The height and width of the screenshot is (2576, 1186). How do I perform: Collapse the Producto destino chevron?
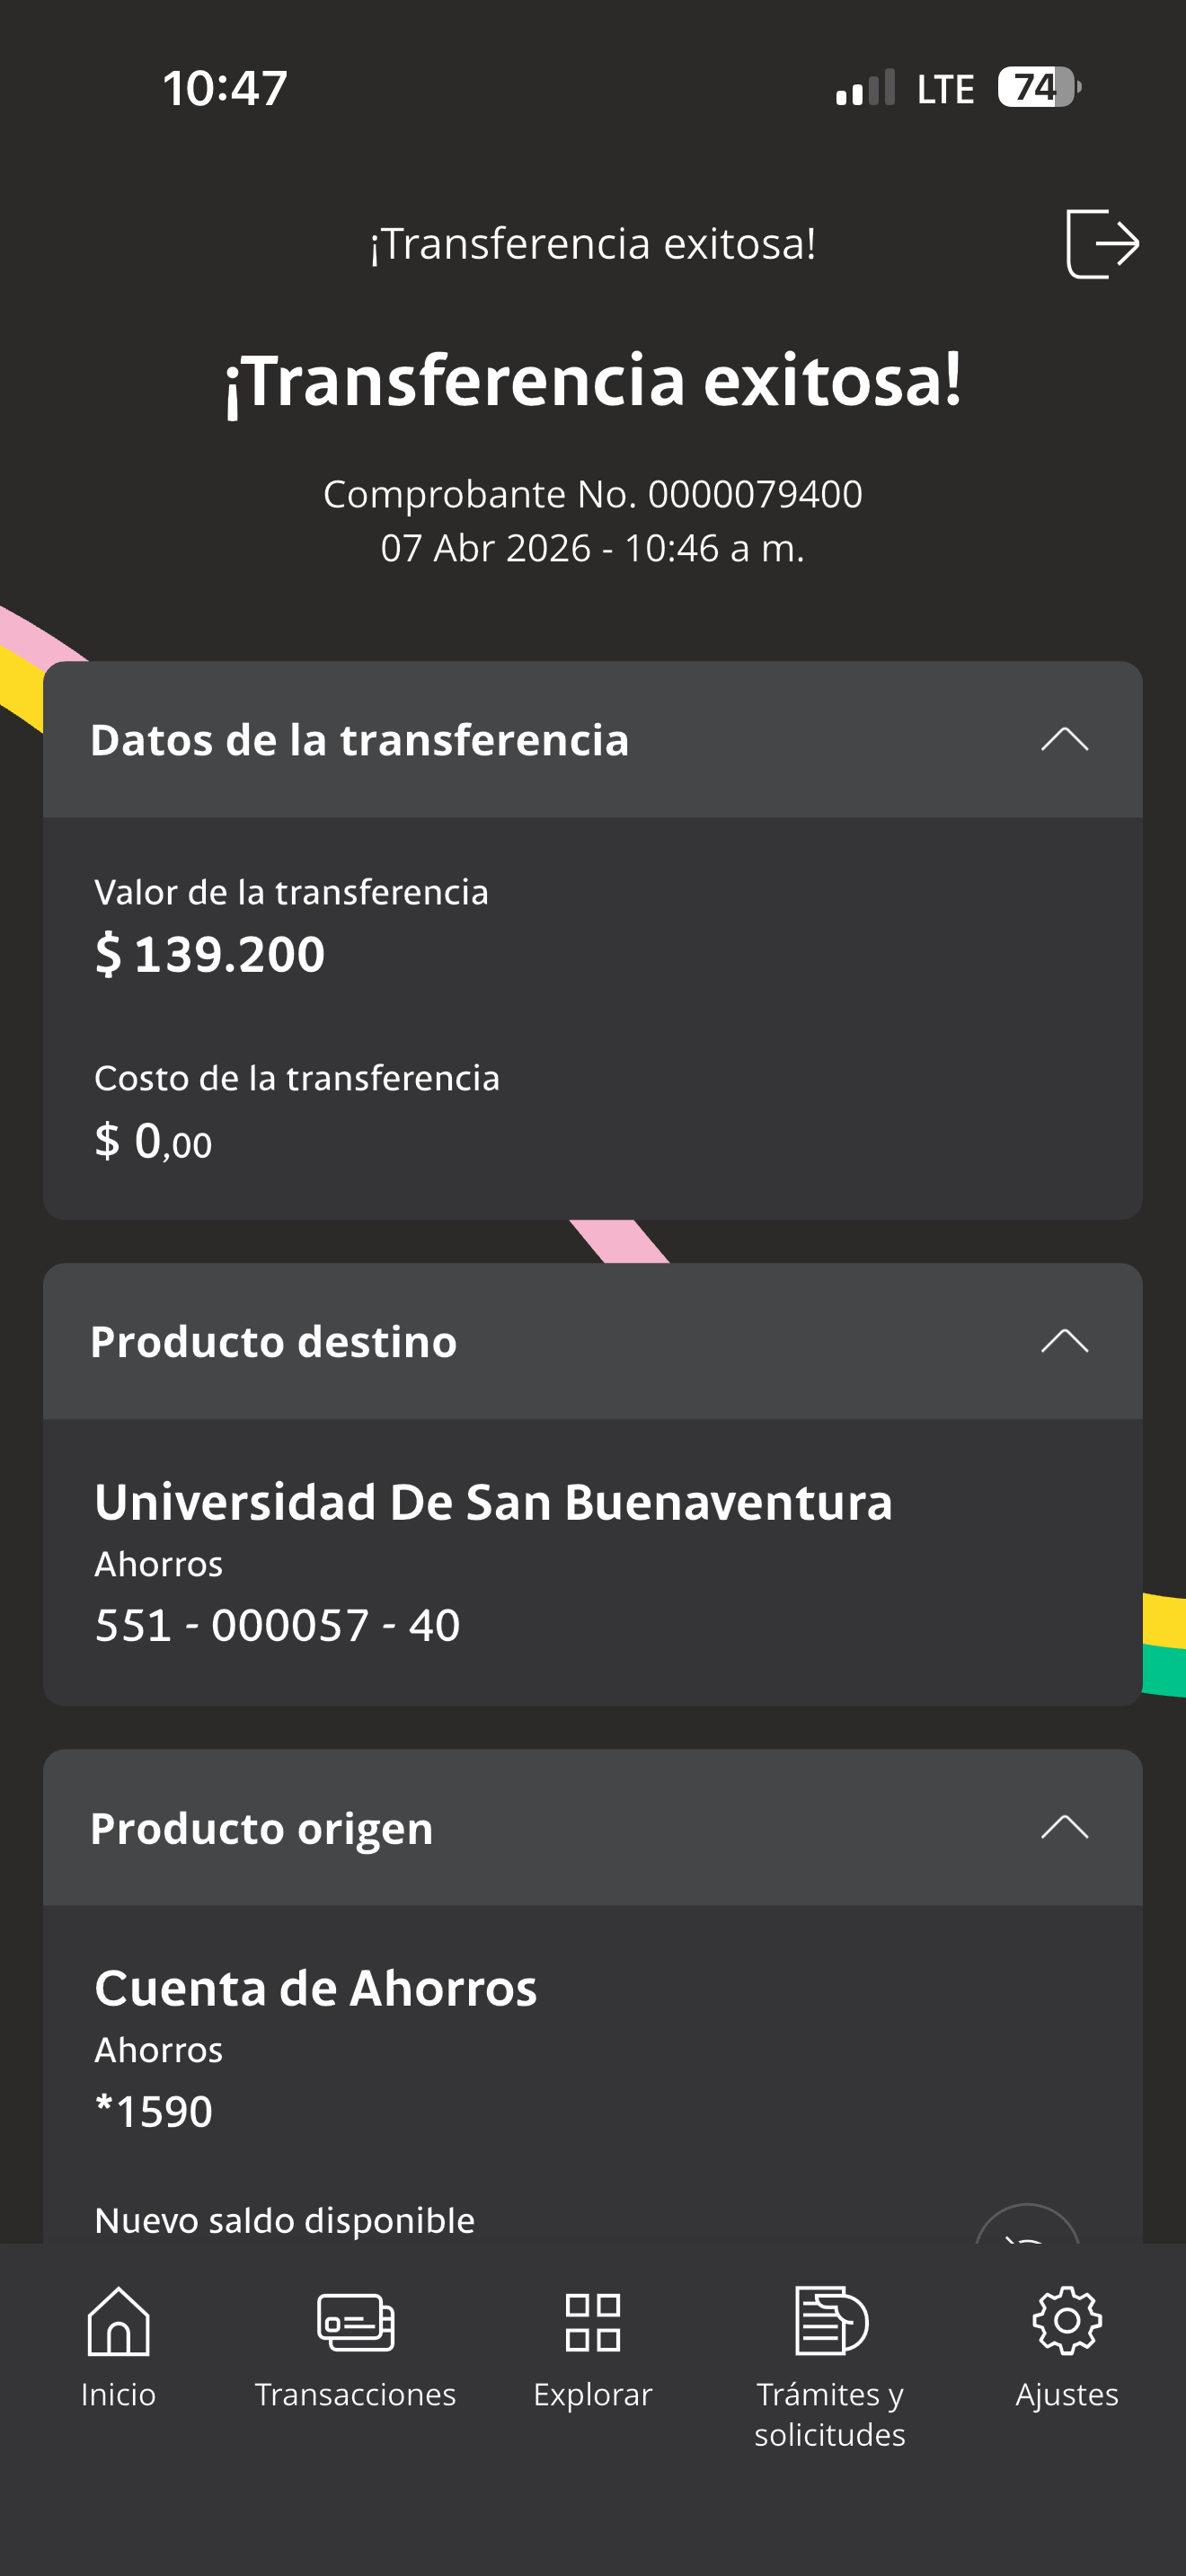pyautogui.click(x=1064, y=1340)
